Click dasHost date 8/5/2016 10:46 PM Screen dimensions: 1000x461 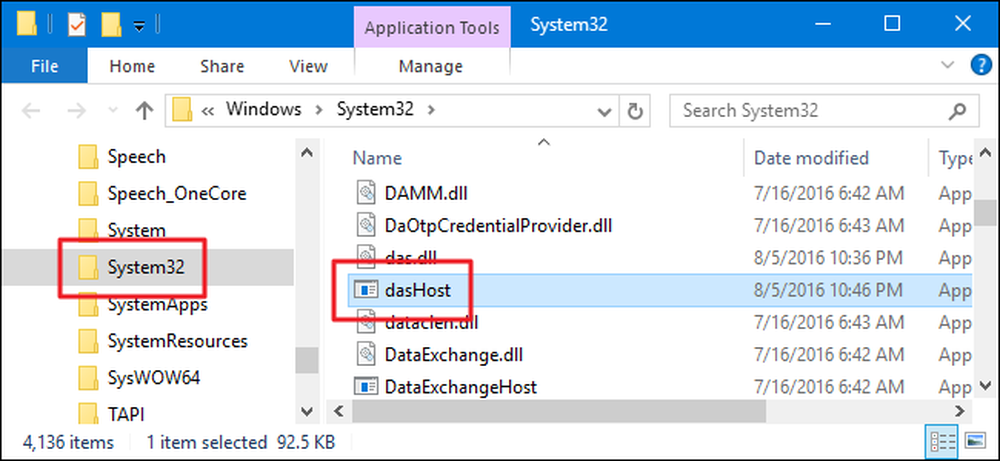click(x=828, y=290)
